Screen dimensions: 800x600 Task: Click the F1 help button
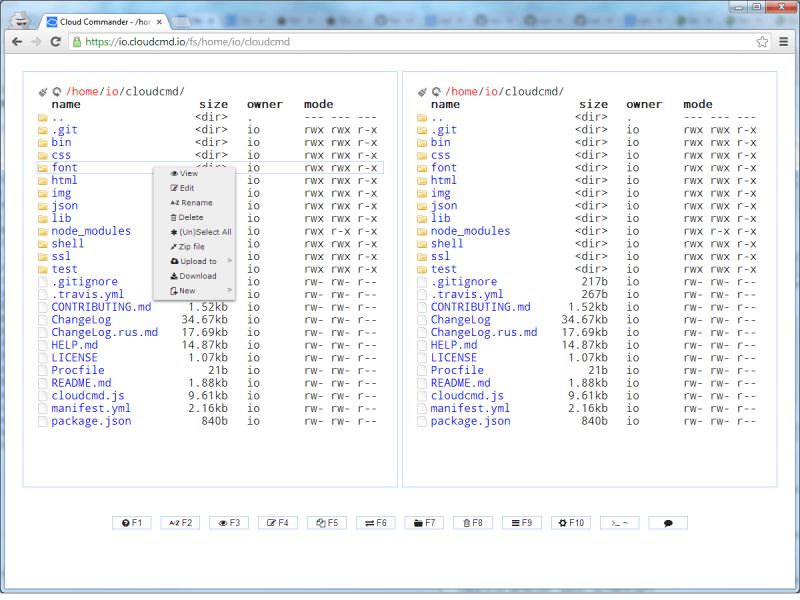[132, 522]
